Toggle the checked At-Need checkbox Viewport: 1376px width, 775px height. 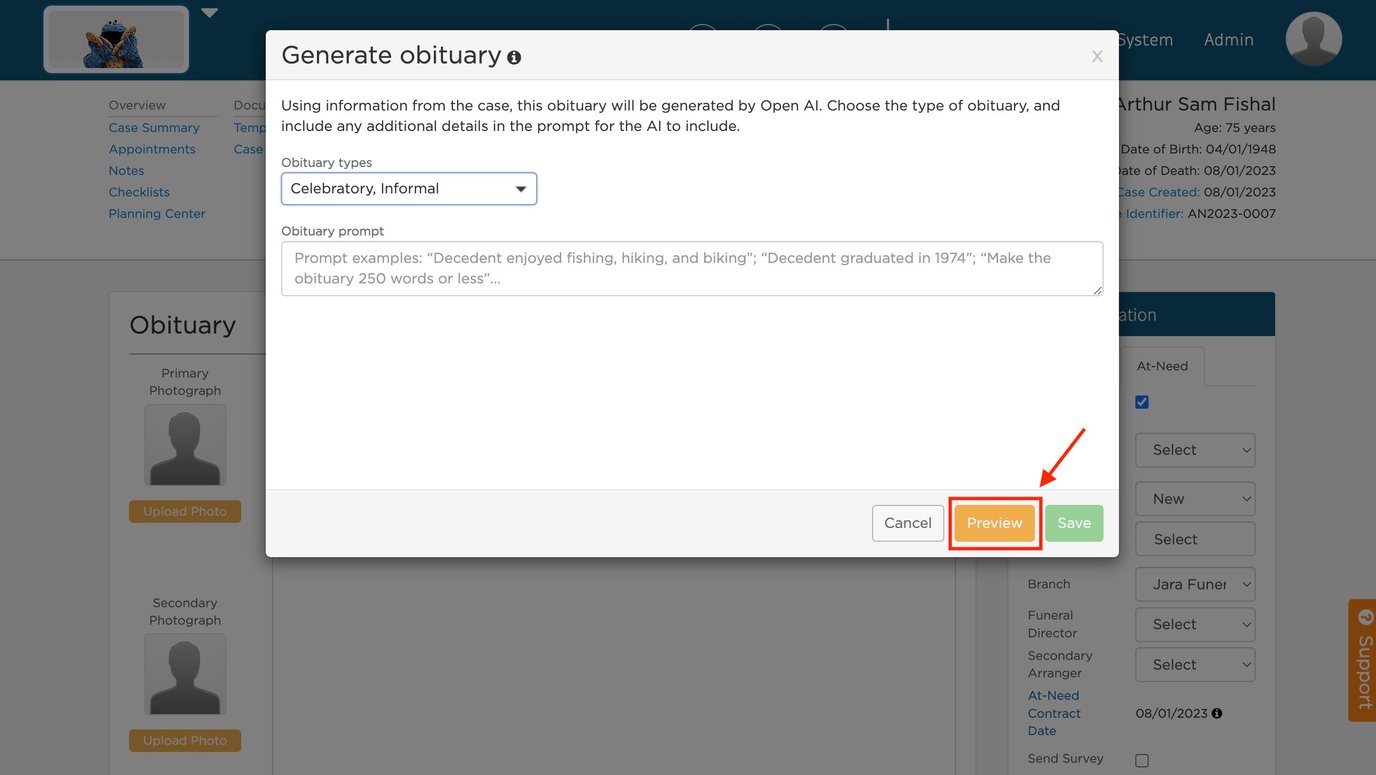(1142, 402)
